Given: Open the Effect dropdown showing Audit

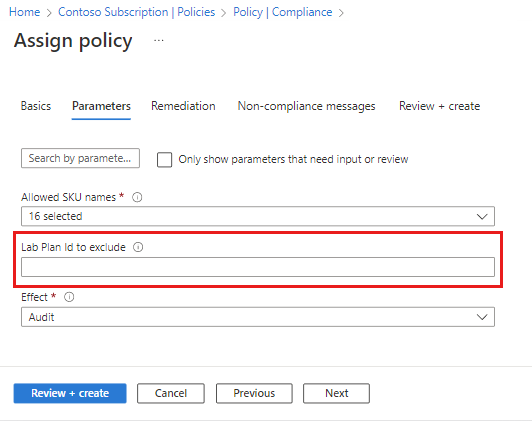Looking at the screenshot, I should pyautogui.click(x=258, y=317).
